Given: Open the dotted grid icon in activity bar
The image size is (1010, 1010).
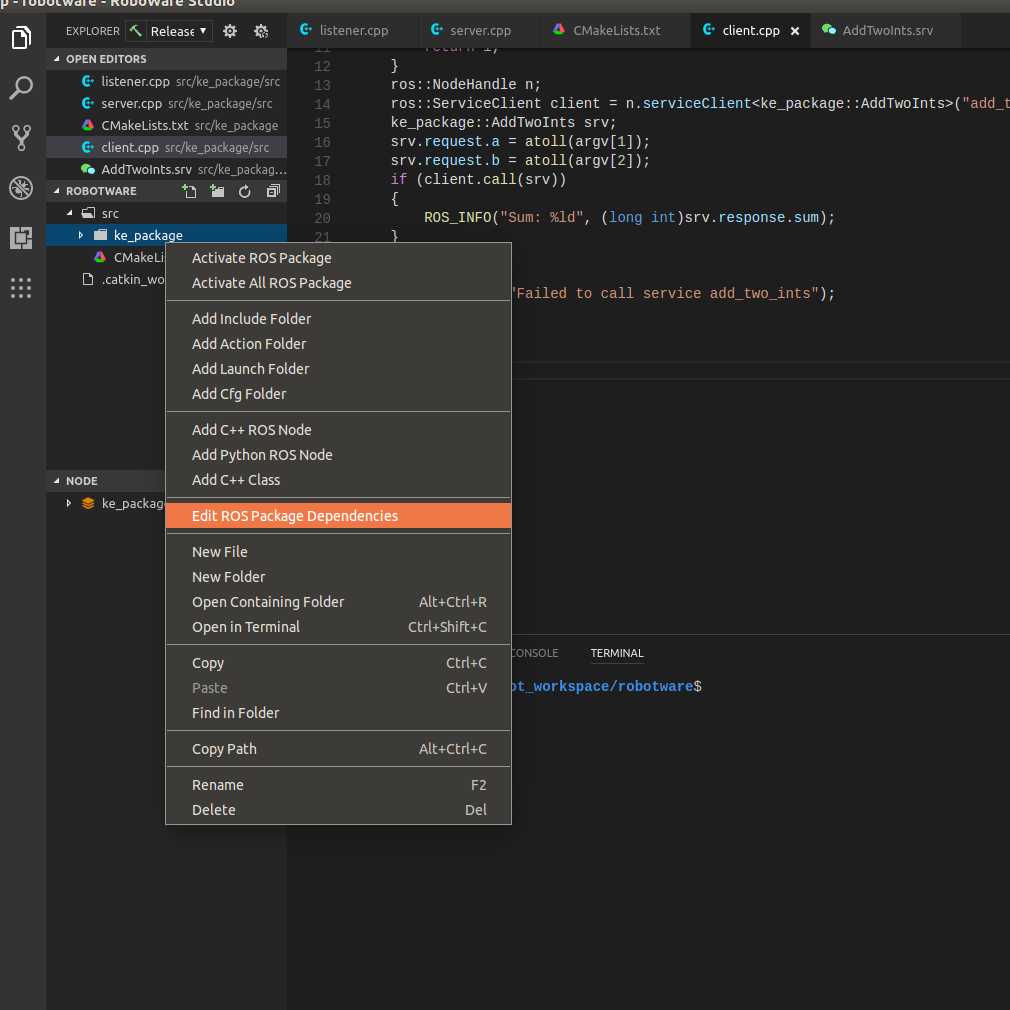Looking at the screenshot, I should point(21,288).
